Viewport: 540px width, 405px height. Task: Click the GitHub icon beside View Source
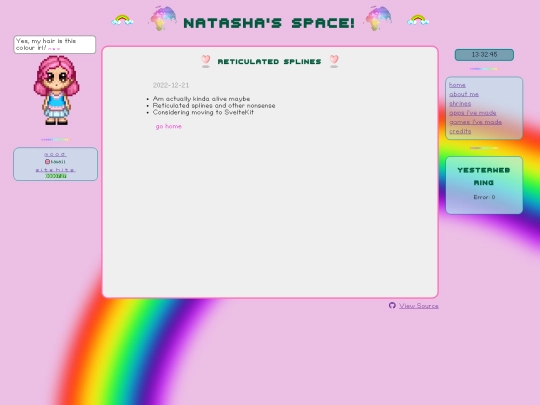[392, 305]
